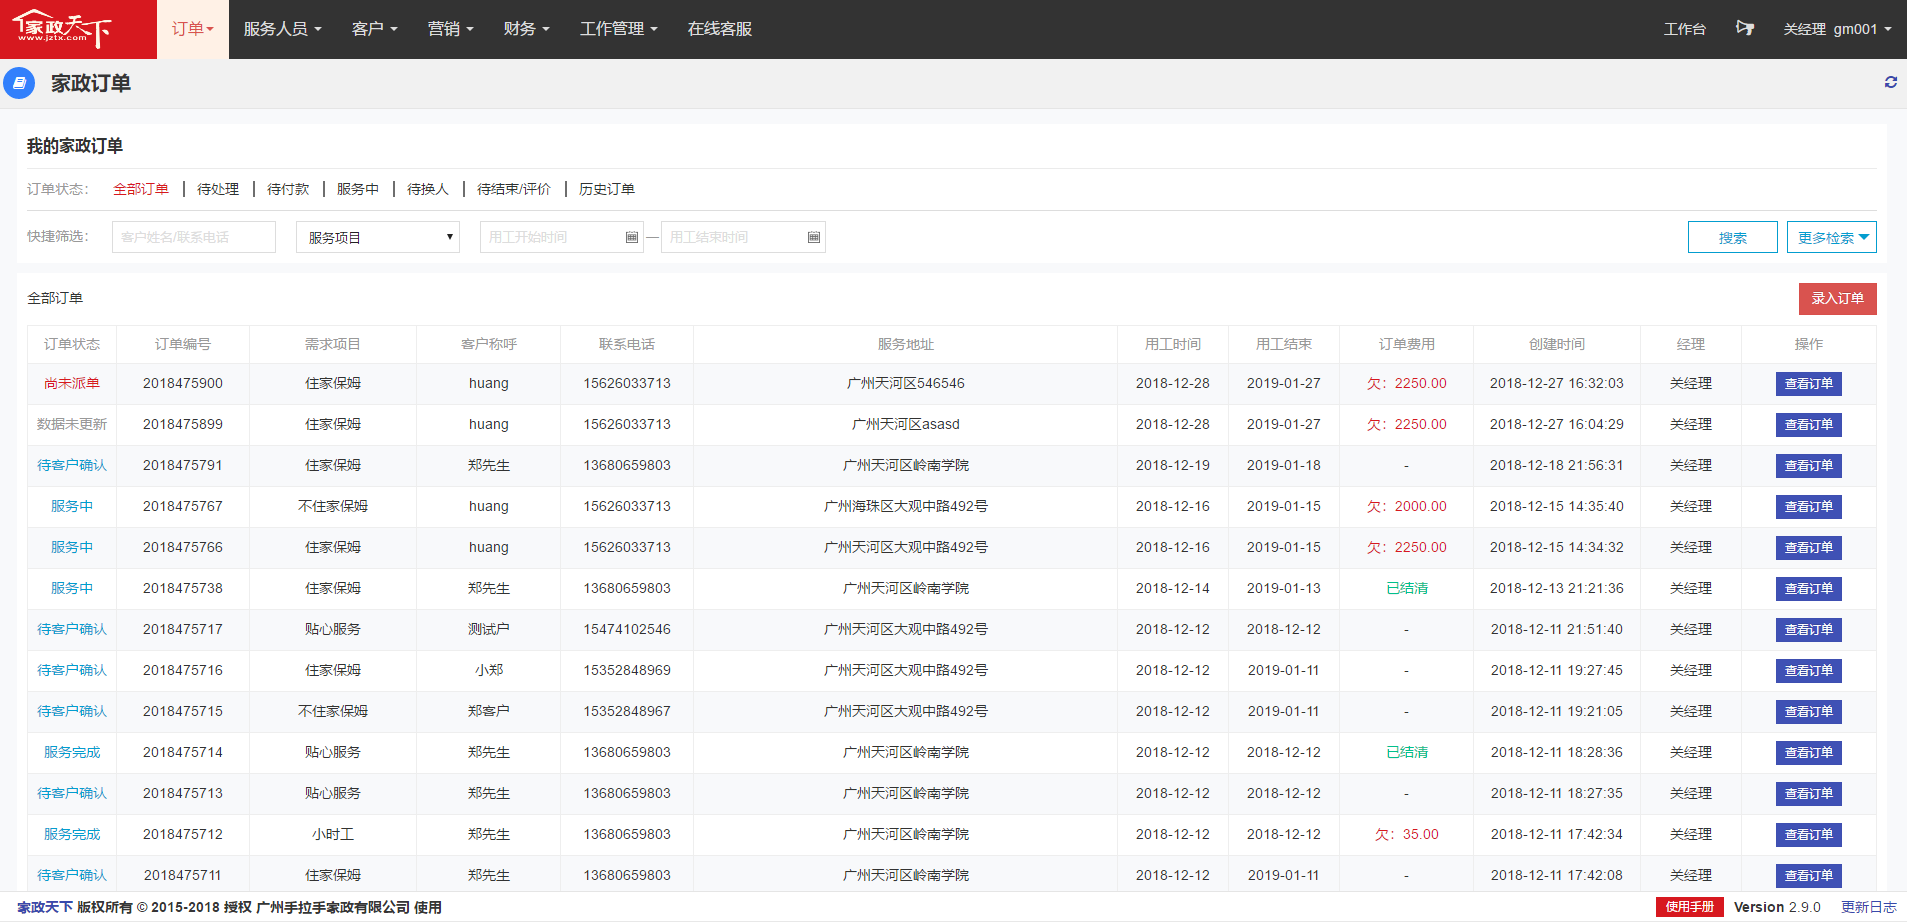
Task: Click the 创建时间 column header
Action: [1557, 344]
